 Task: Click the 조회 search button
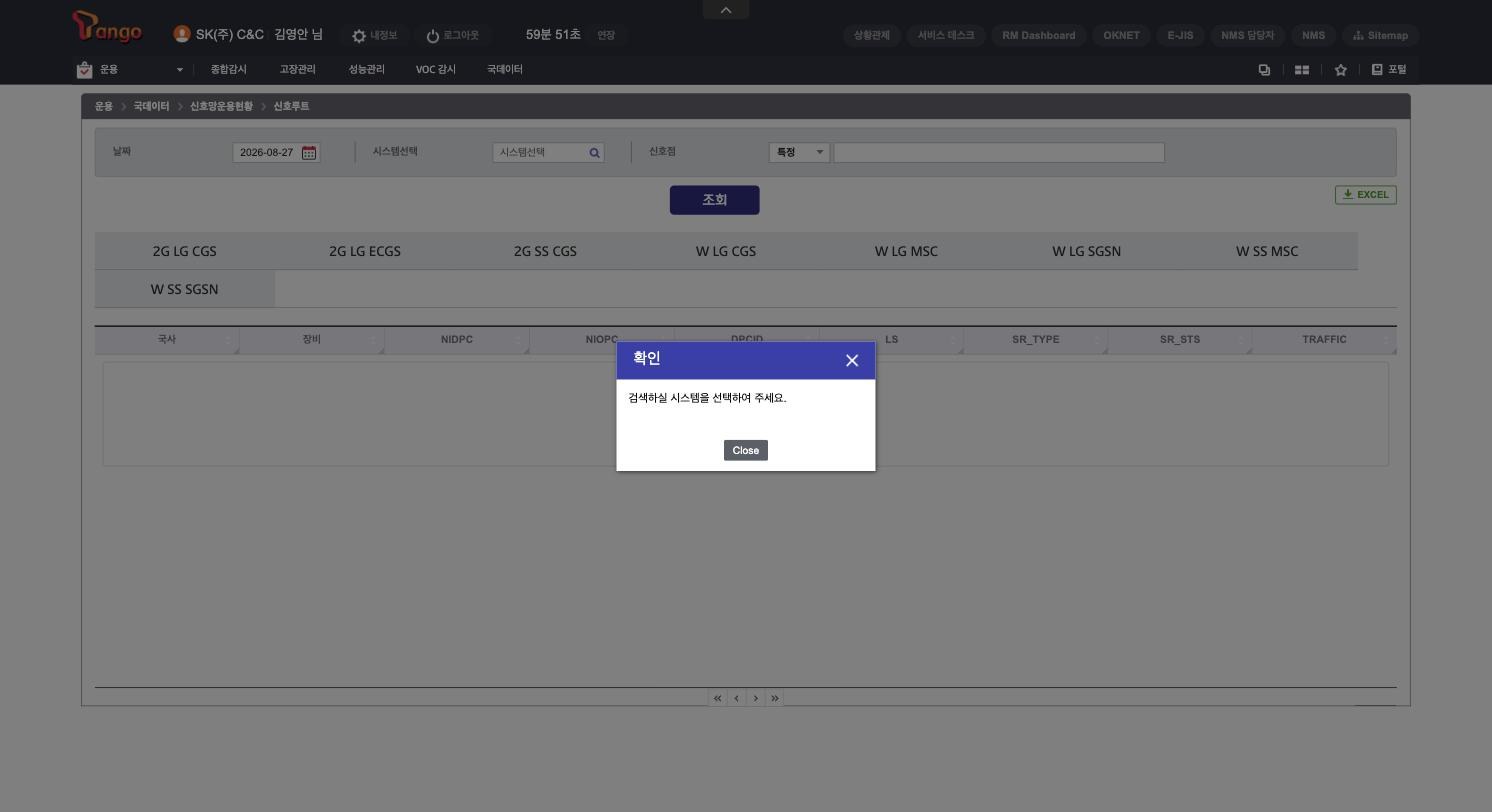[714, 200]
